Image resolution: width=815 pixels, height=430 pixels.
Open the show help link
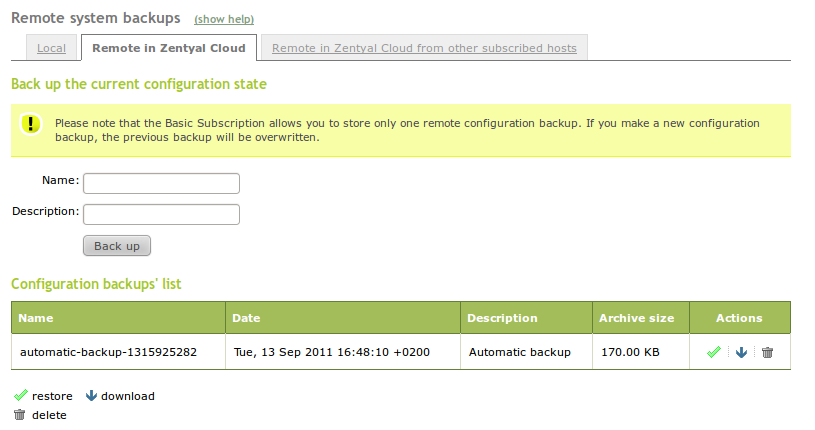[224, 19]
